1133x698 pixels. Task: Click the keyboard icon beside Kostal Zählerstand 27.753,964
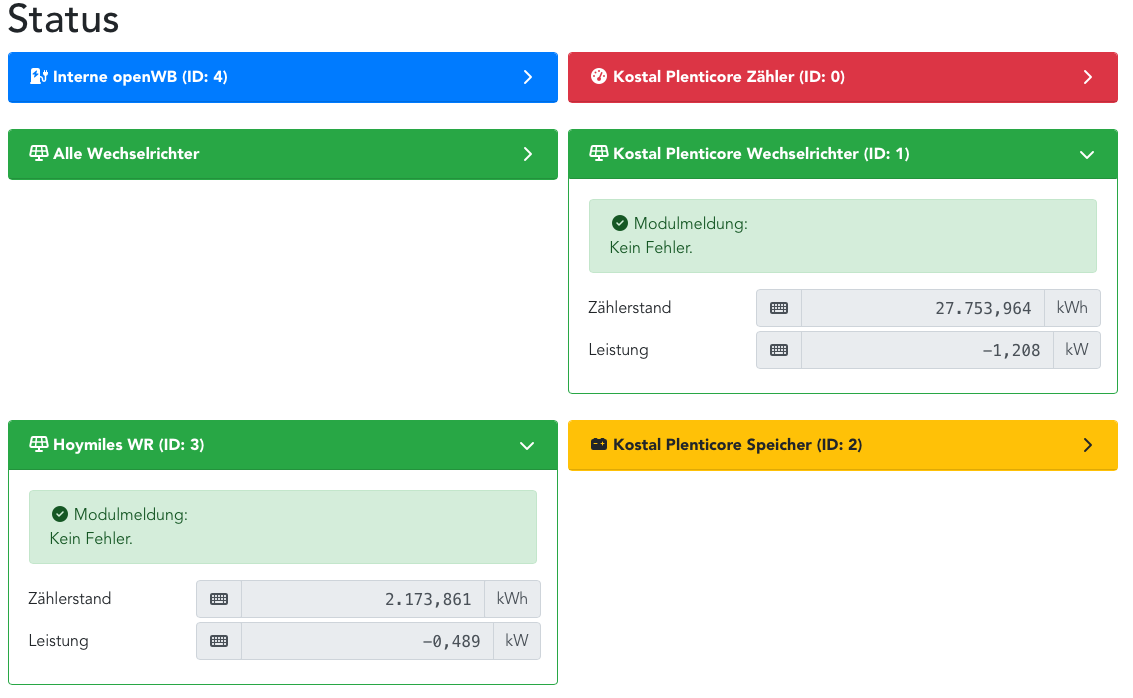(x=779, y=308)
